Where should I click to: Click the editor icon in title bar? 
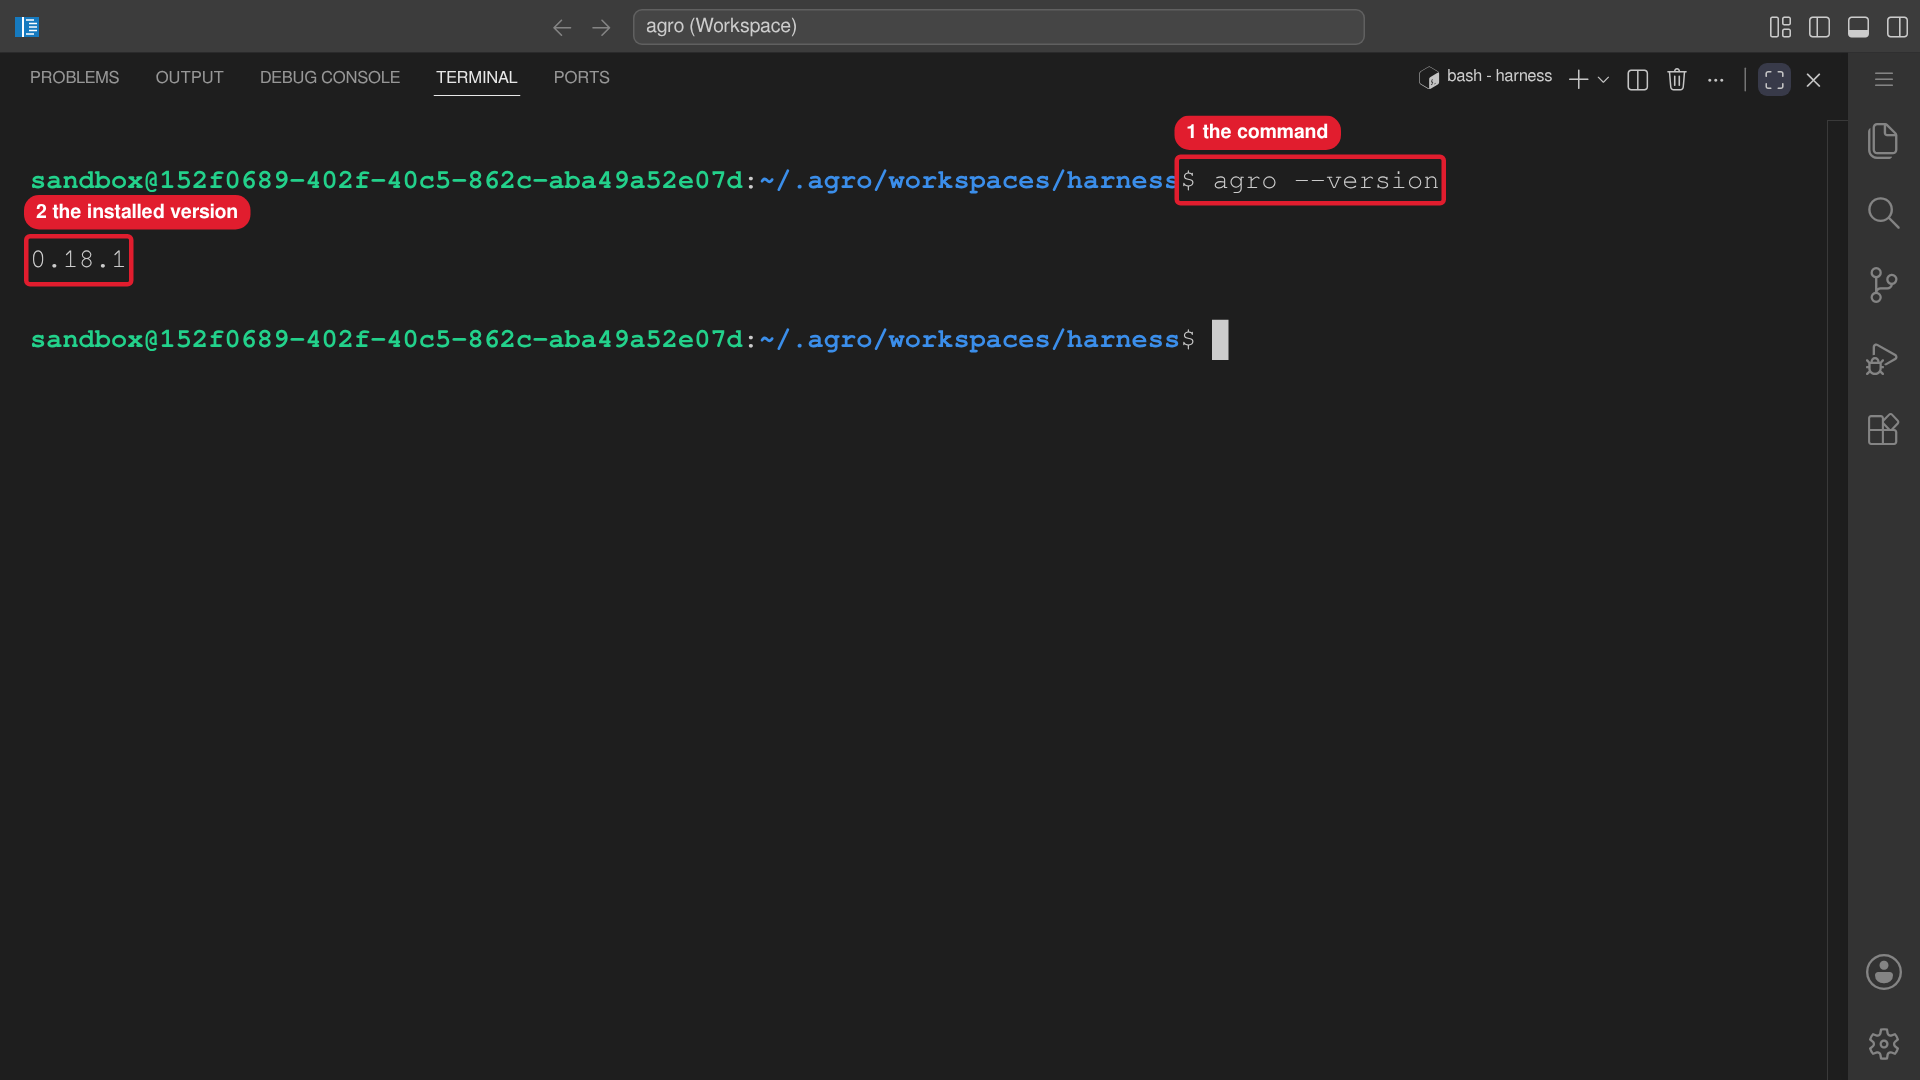click(x=27, y=27)
